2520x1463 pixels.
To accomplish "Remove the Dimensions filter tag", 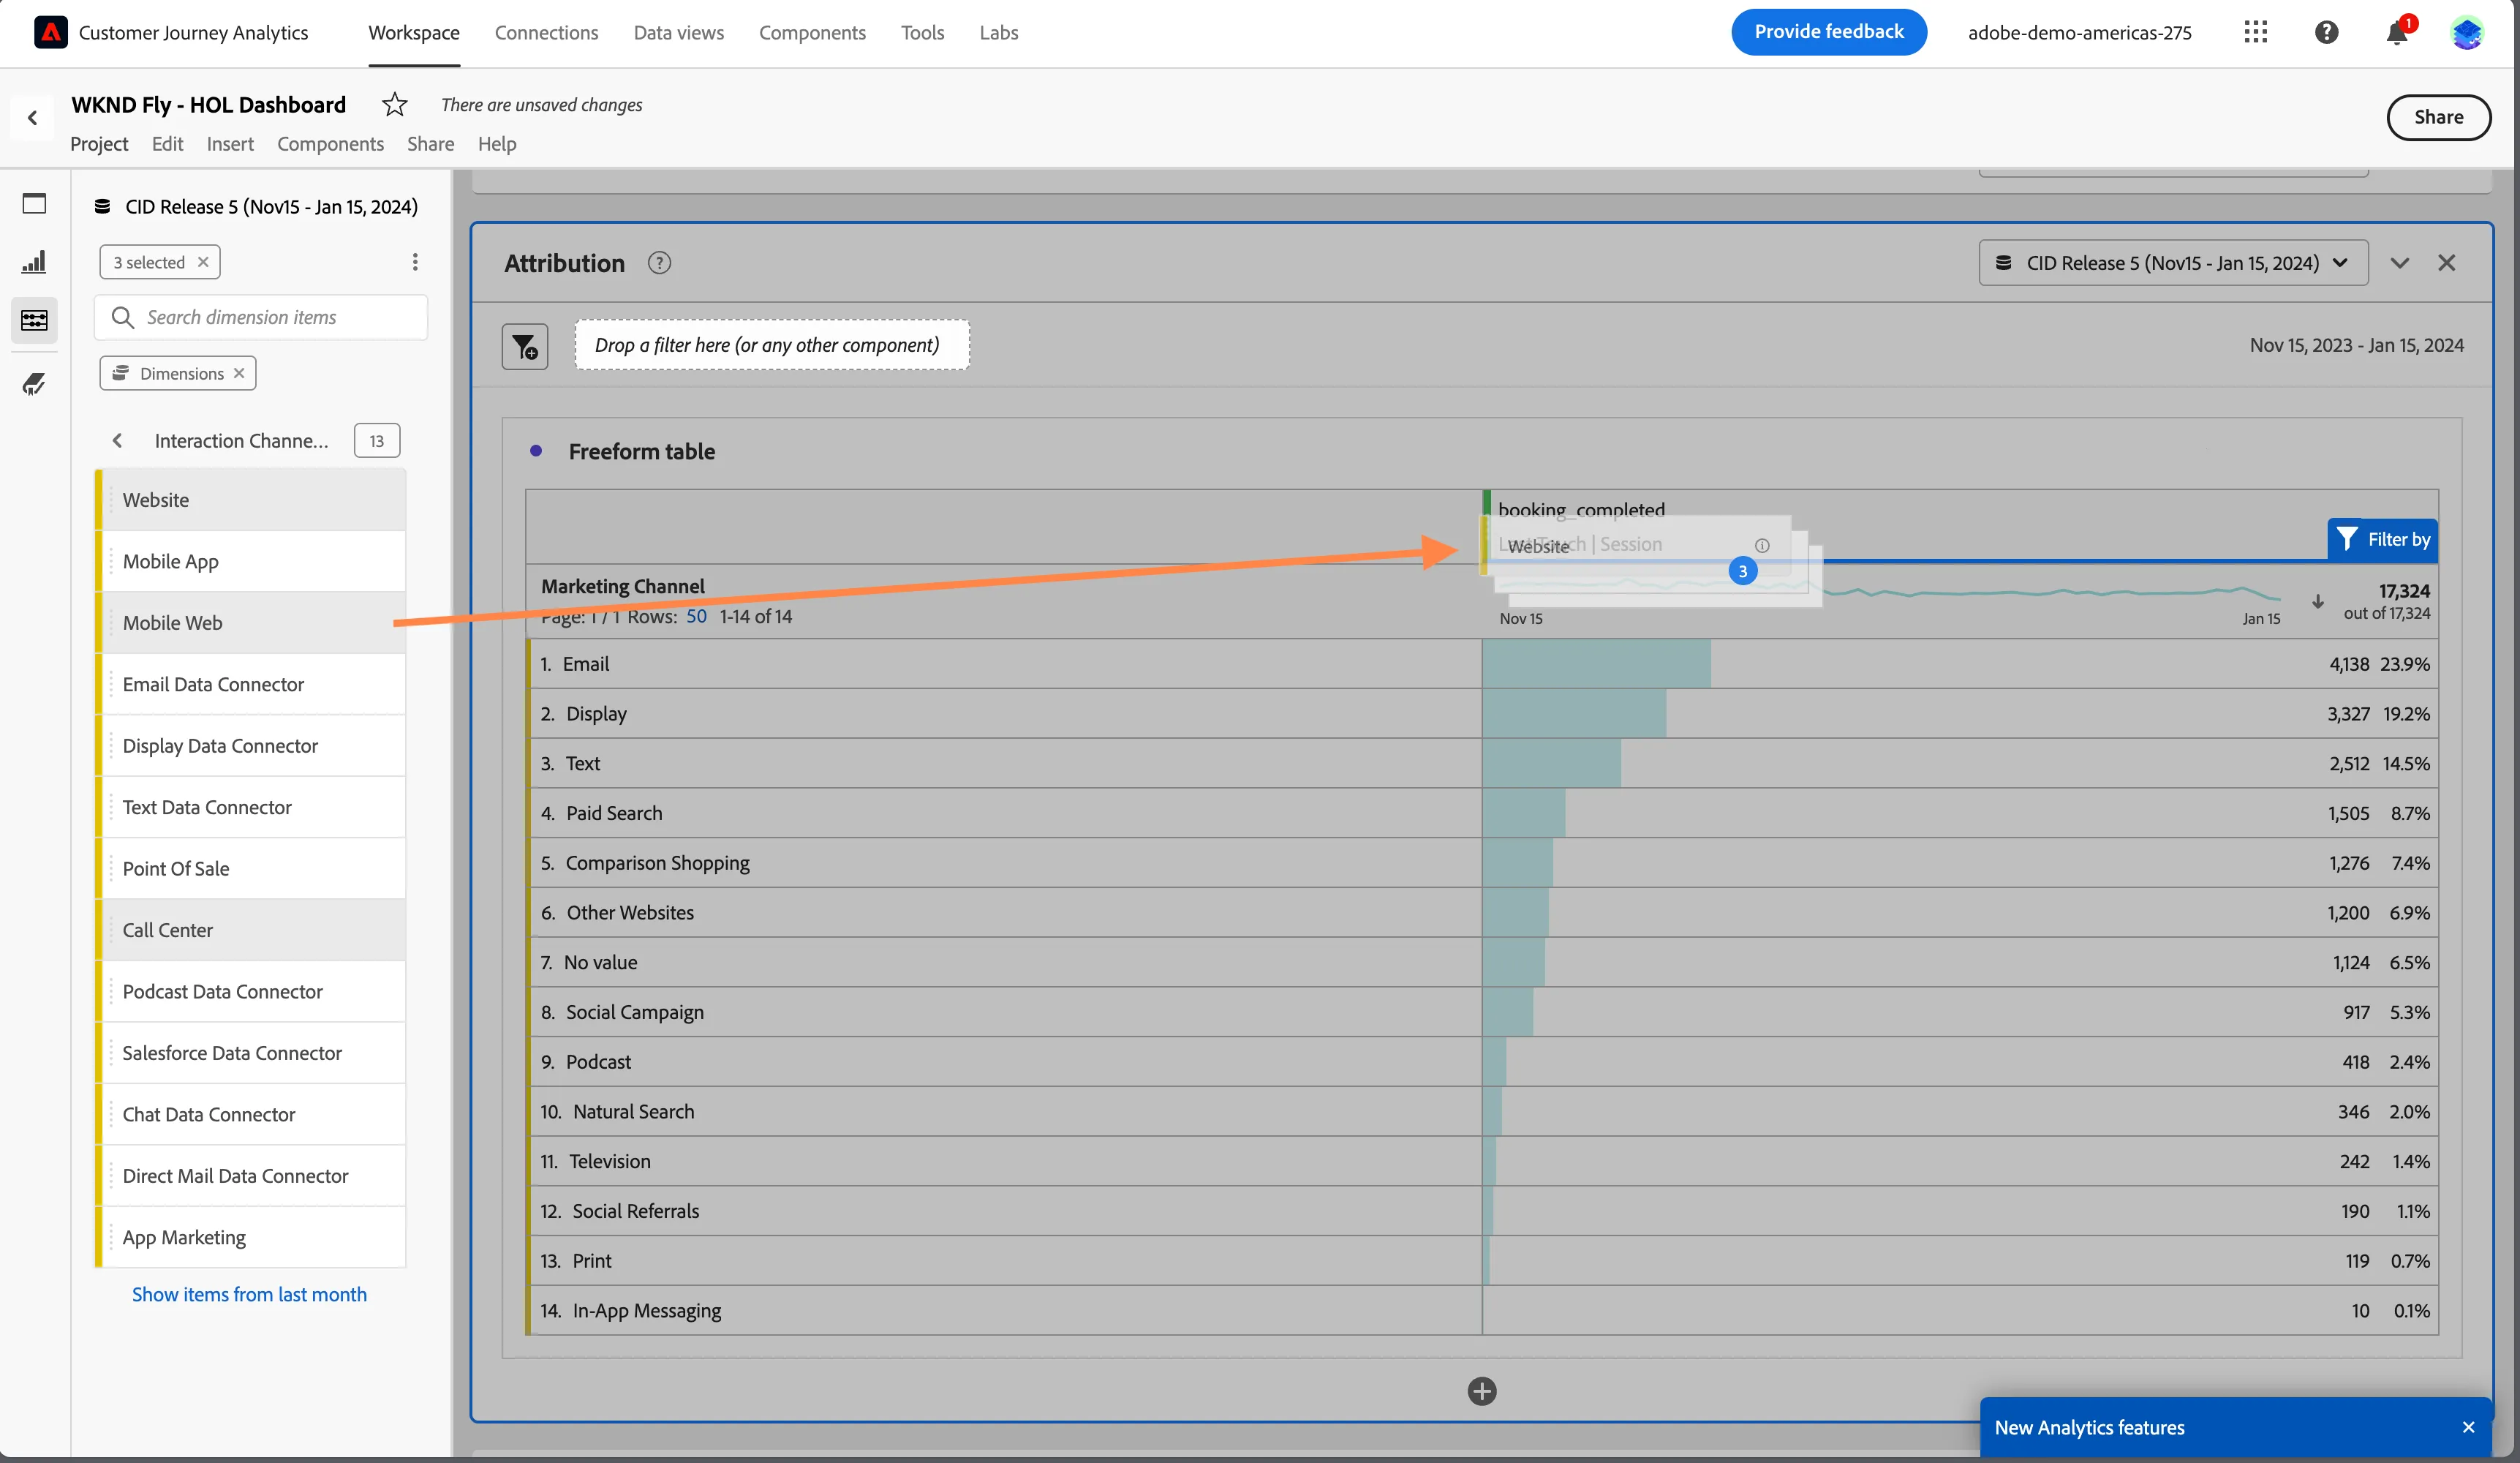I will click(x=239, y=373).
